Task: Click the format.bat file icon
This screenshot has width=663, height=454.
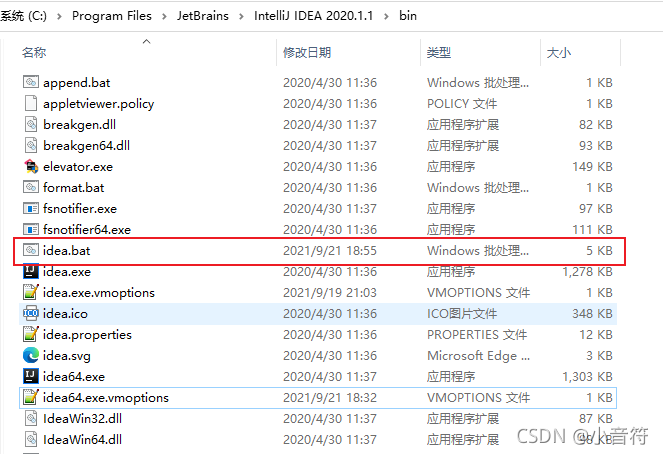Action: pos(30,187)
